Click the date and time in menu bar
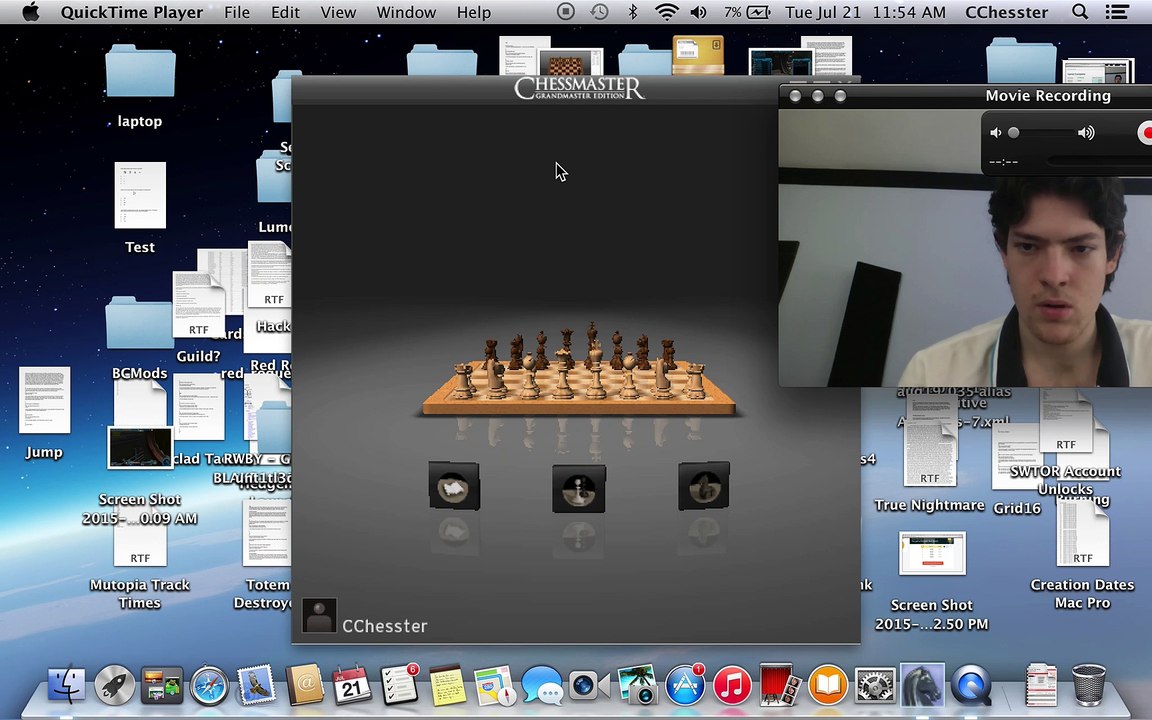The height and width of the screenshot is (720, 1152). pos(865,12)
